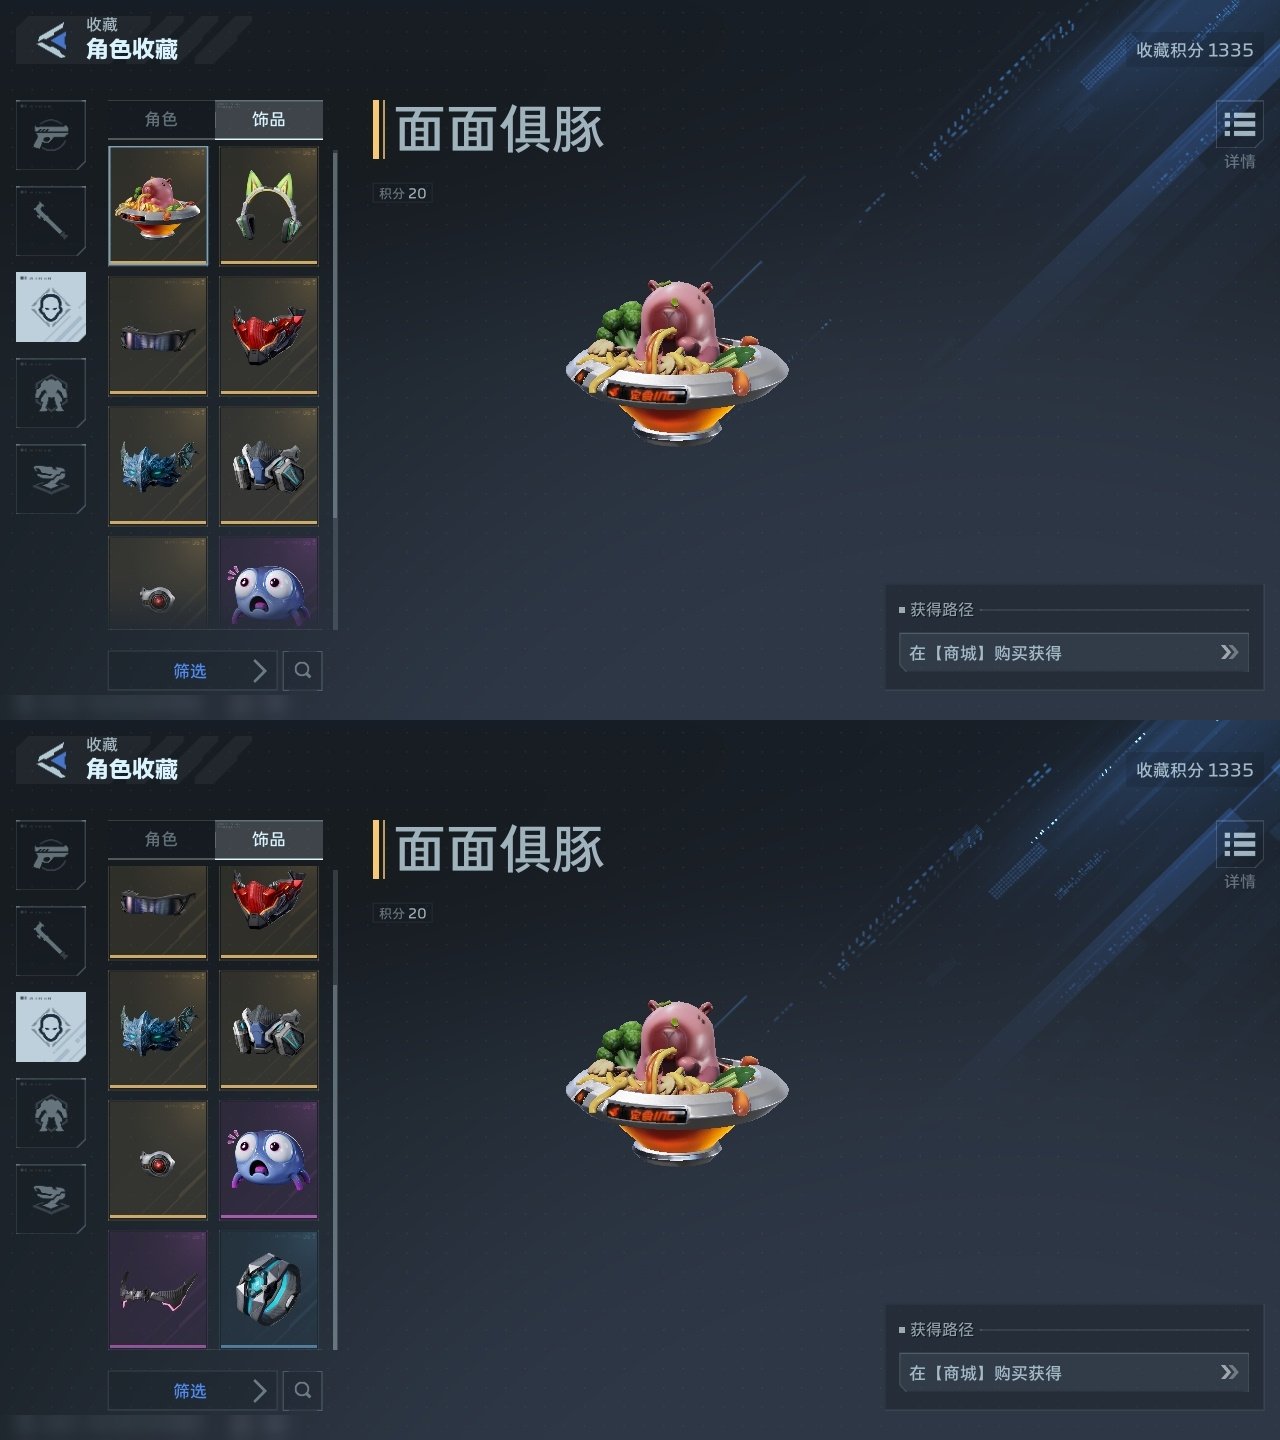Open the pistol category in the upper sidebar
Screen dimensions: 1280x1440
coord(51,134)
